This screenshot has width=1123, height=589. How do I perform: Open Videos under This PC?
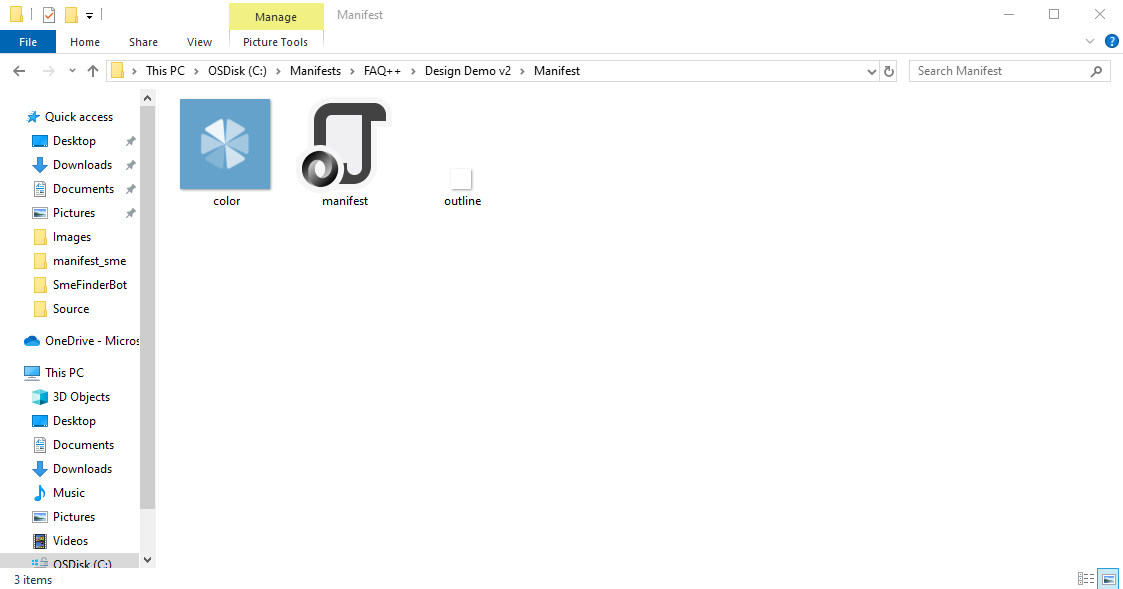coord(70,541)
